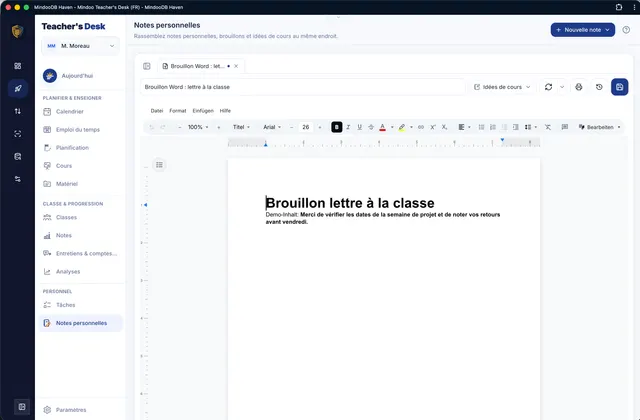The image size is (640, 420).
Task: Toggle superscript formatting
Action: pos(433,127)
